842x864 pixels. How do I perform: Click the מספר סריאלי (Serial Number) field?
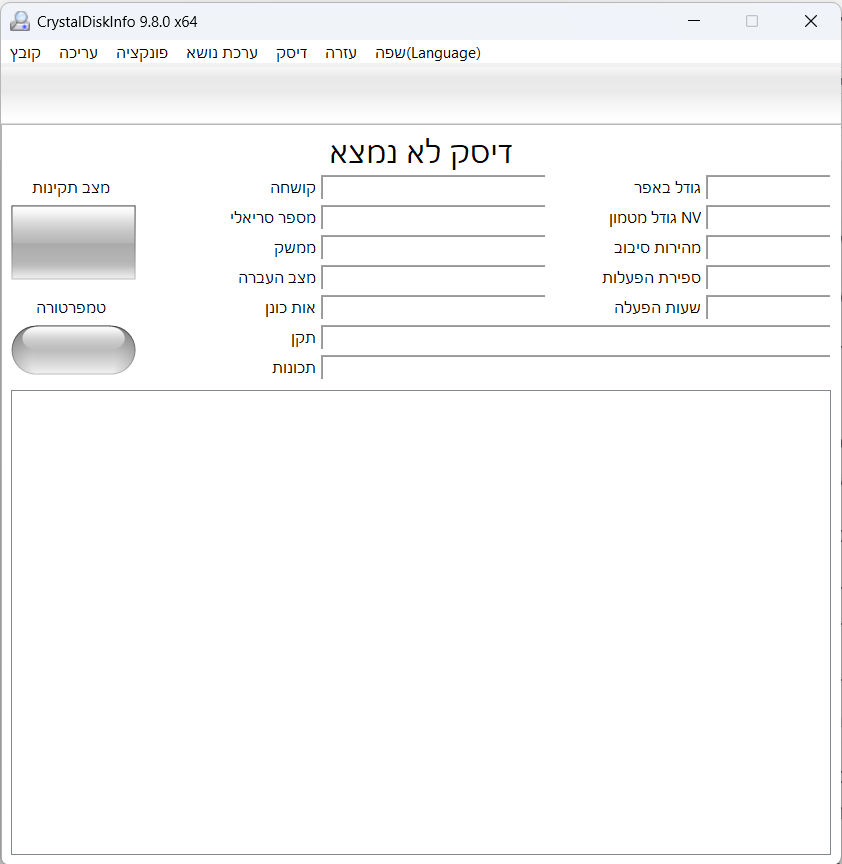coord(432,218)
